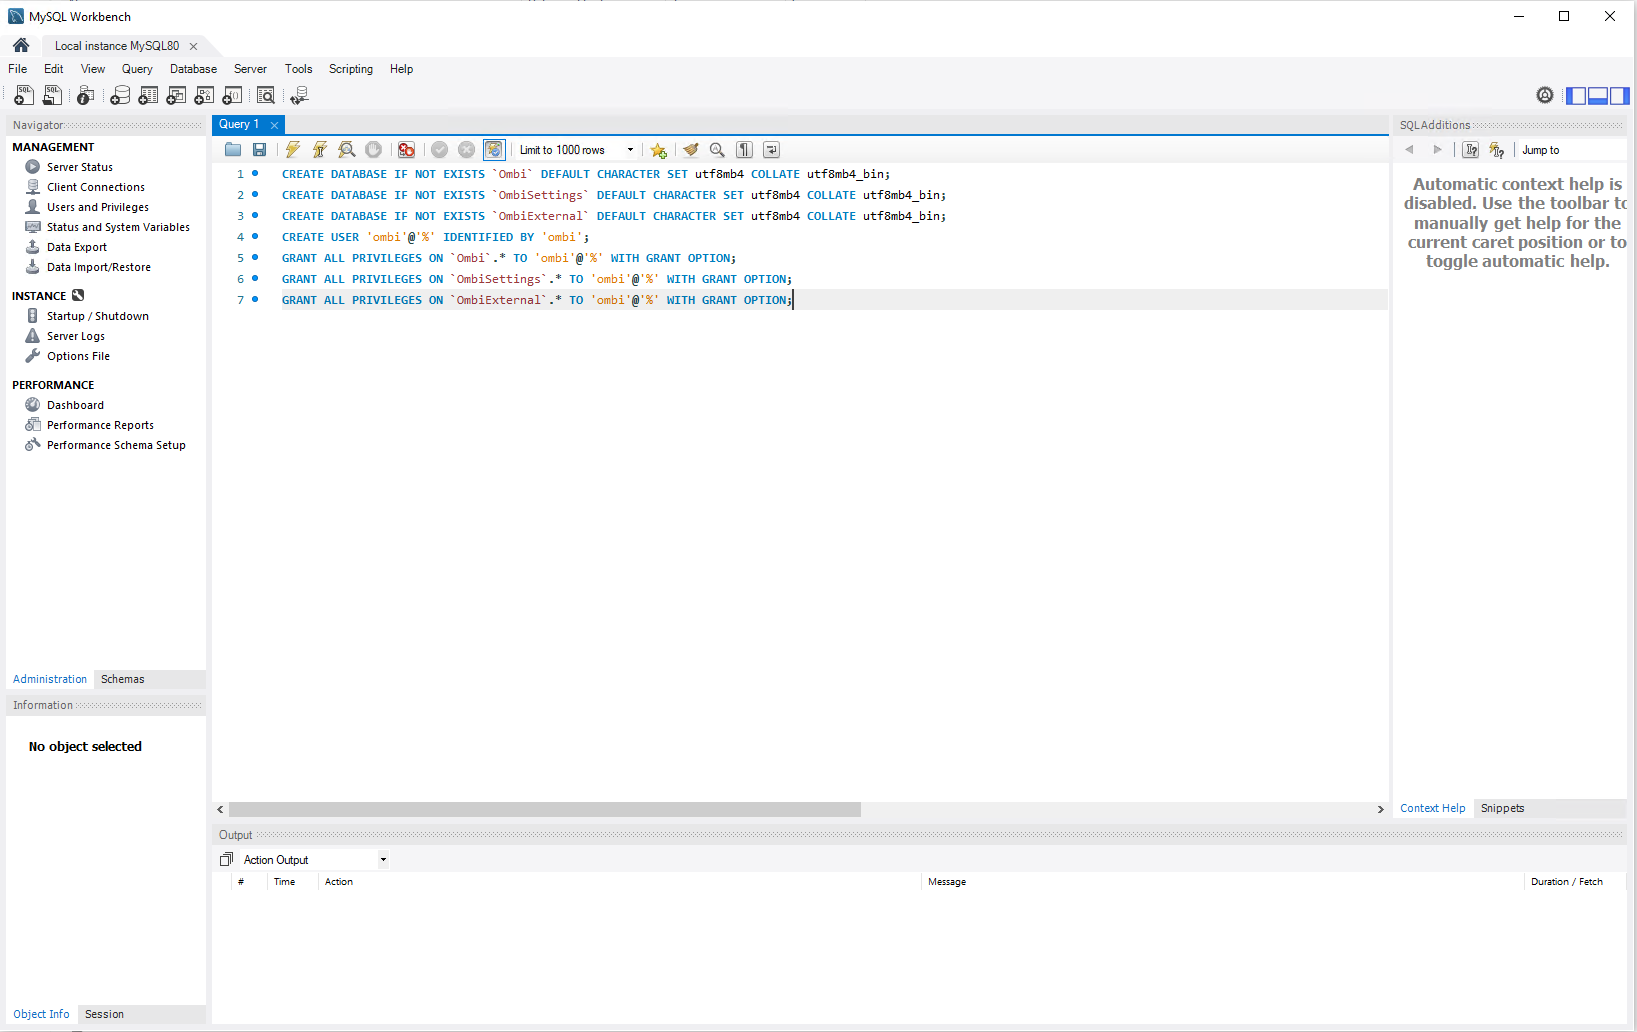Viewport: 1637px width, 1032px height.
Task: Save query as favorite snippet star
Action: click(x=658, y=150)
